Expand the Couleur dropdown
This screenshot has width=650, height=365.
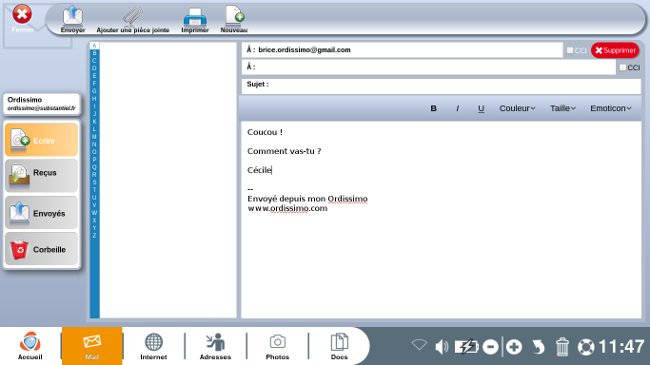coord(517,108)
